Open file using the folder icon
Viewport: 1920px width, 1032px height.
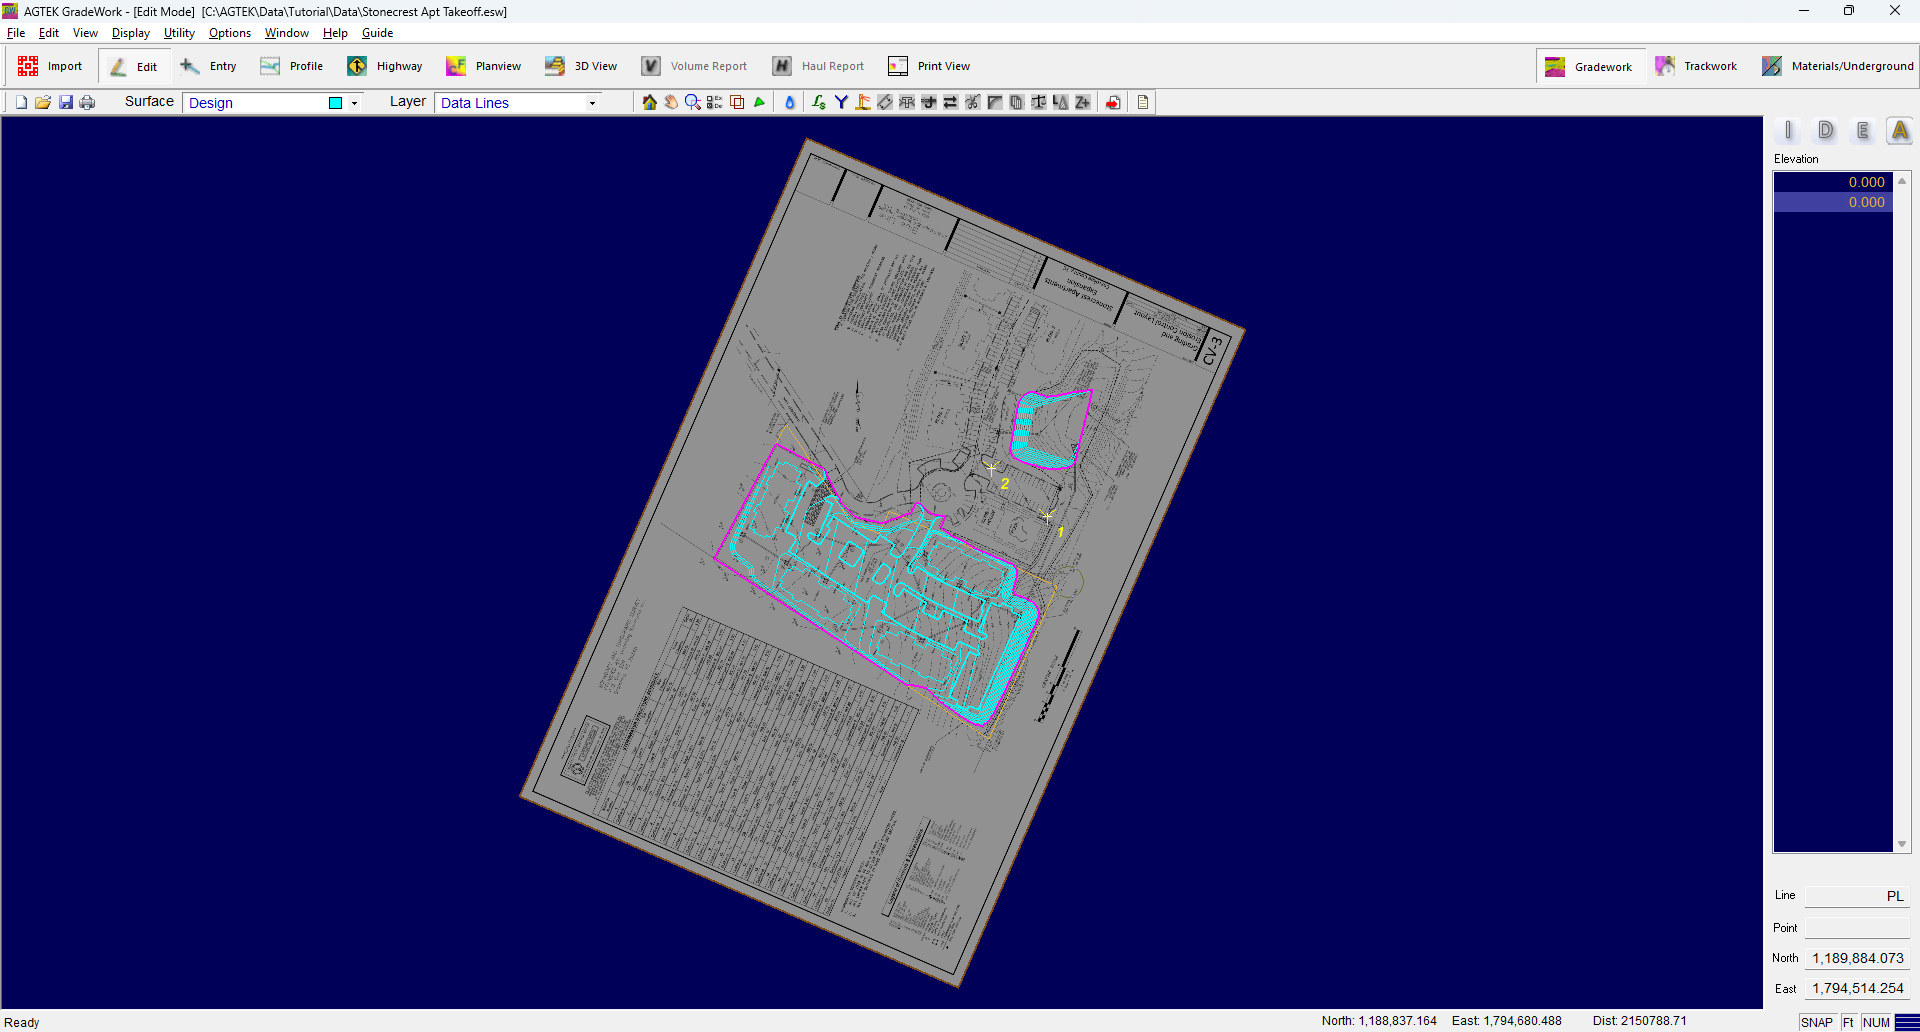[x=43, y=102]
